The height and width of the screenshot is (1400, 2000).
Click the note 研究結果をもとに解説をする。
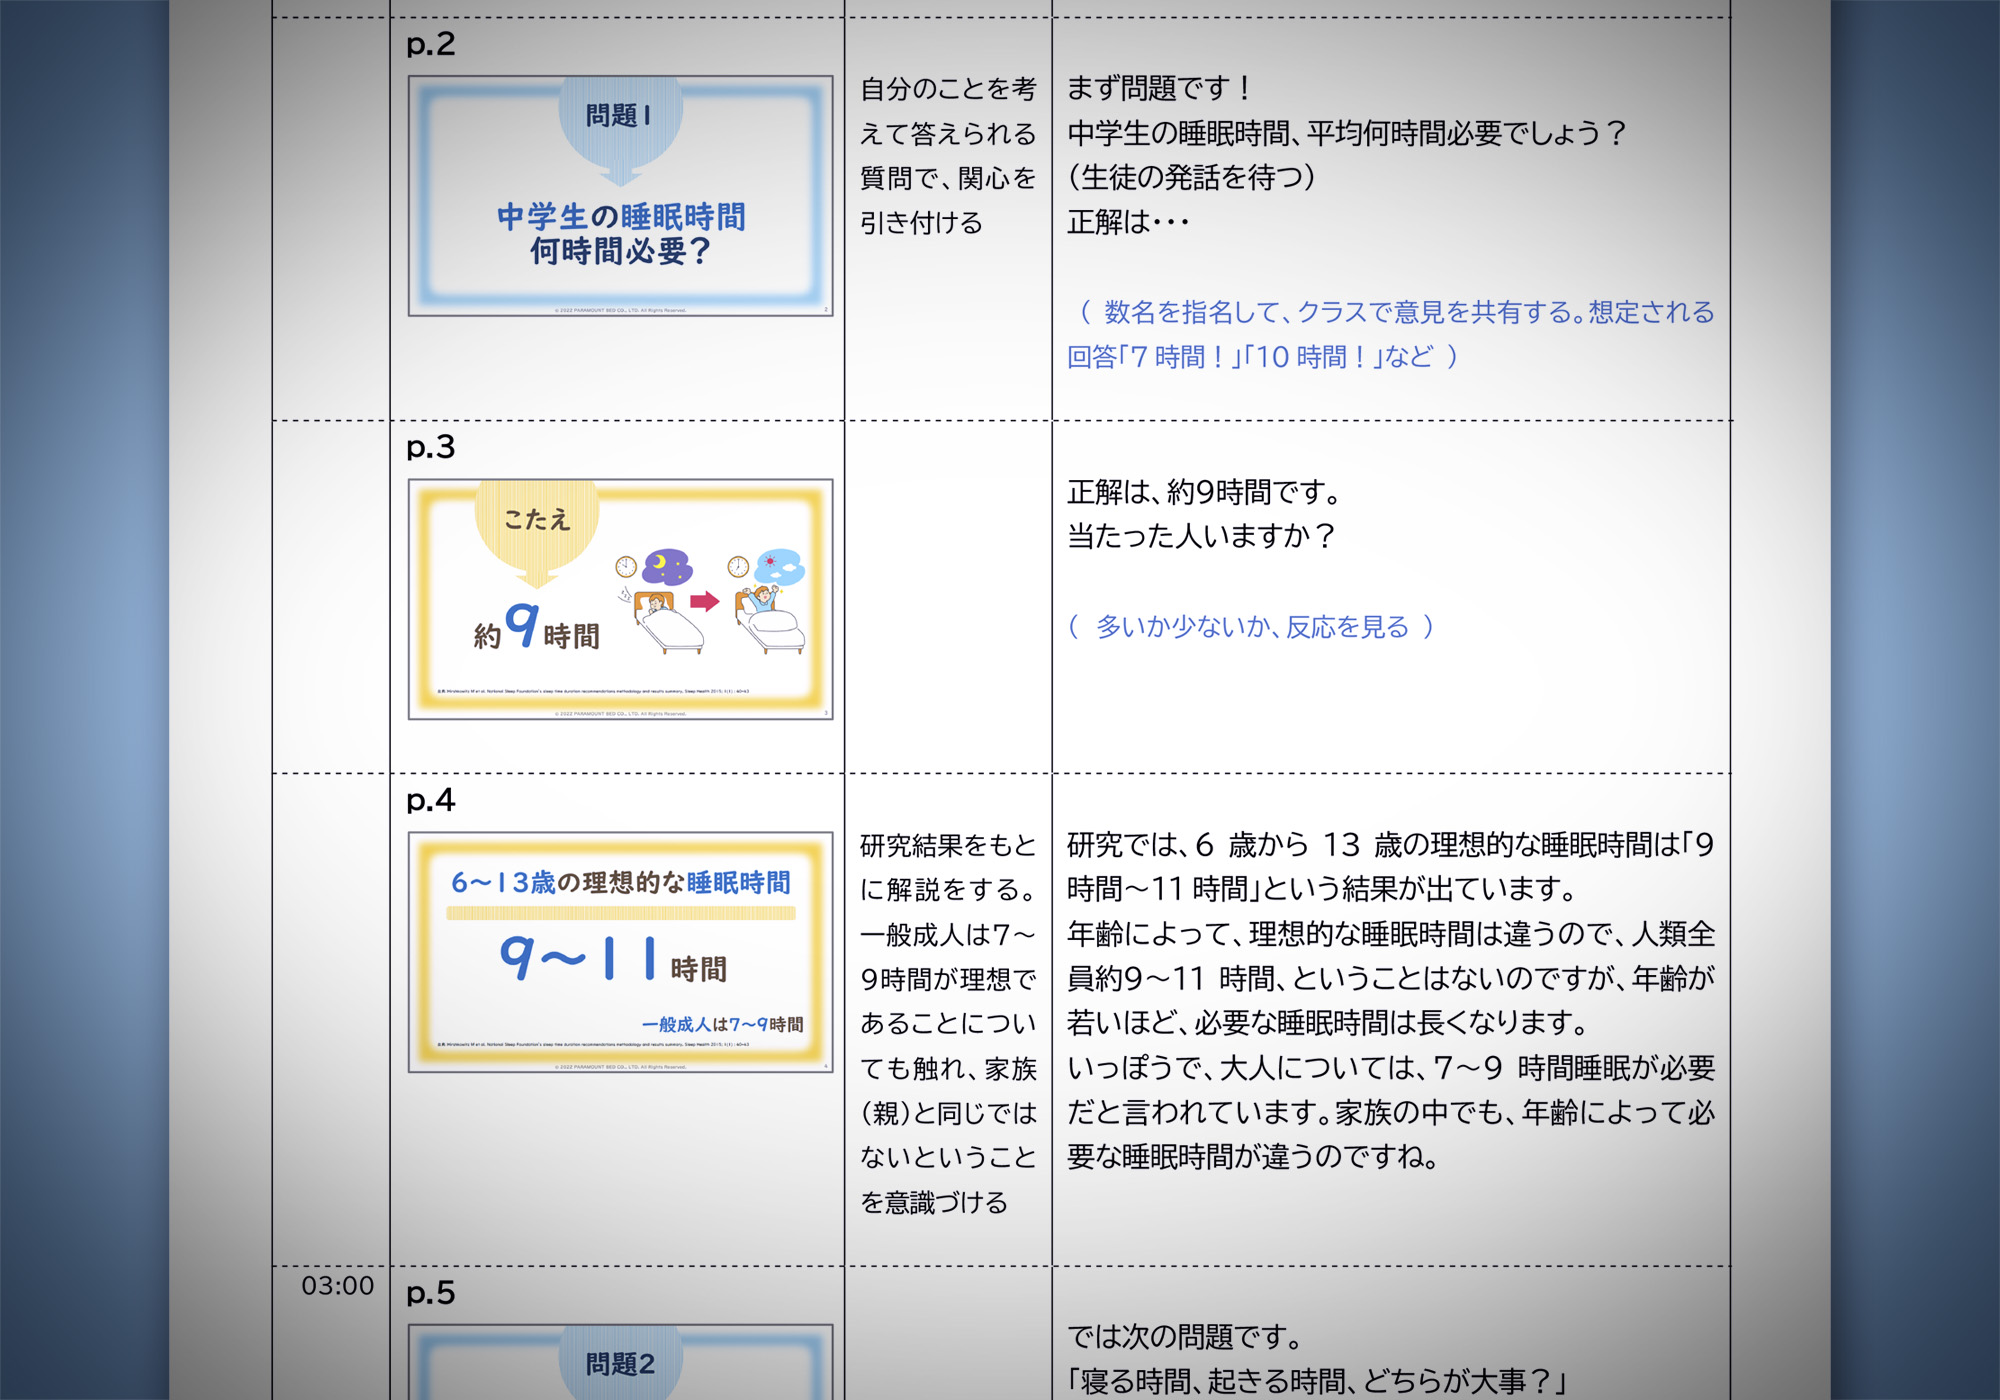(948, 868)
